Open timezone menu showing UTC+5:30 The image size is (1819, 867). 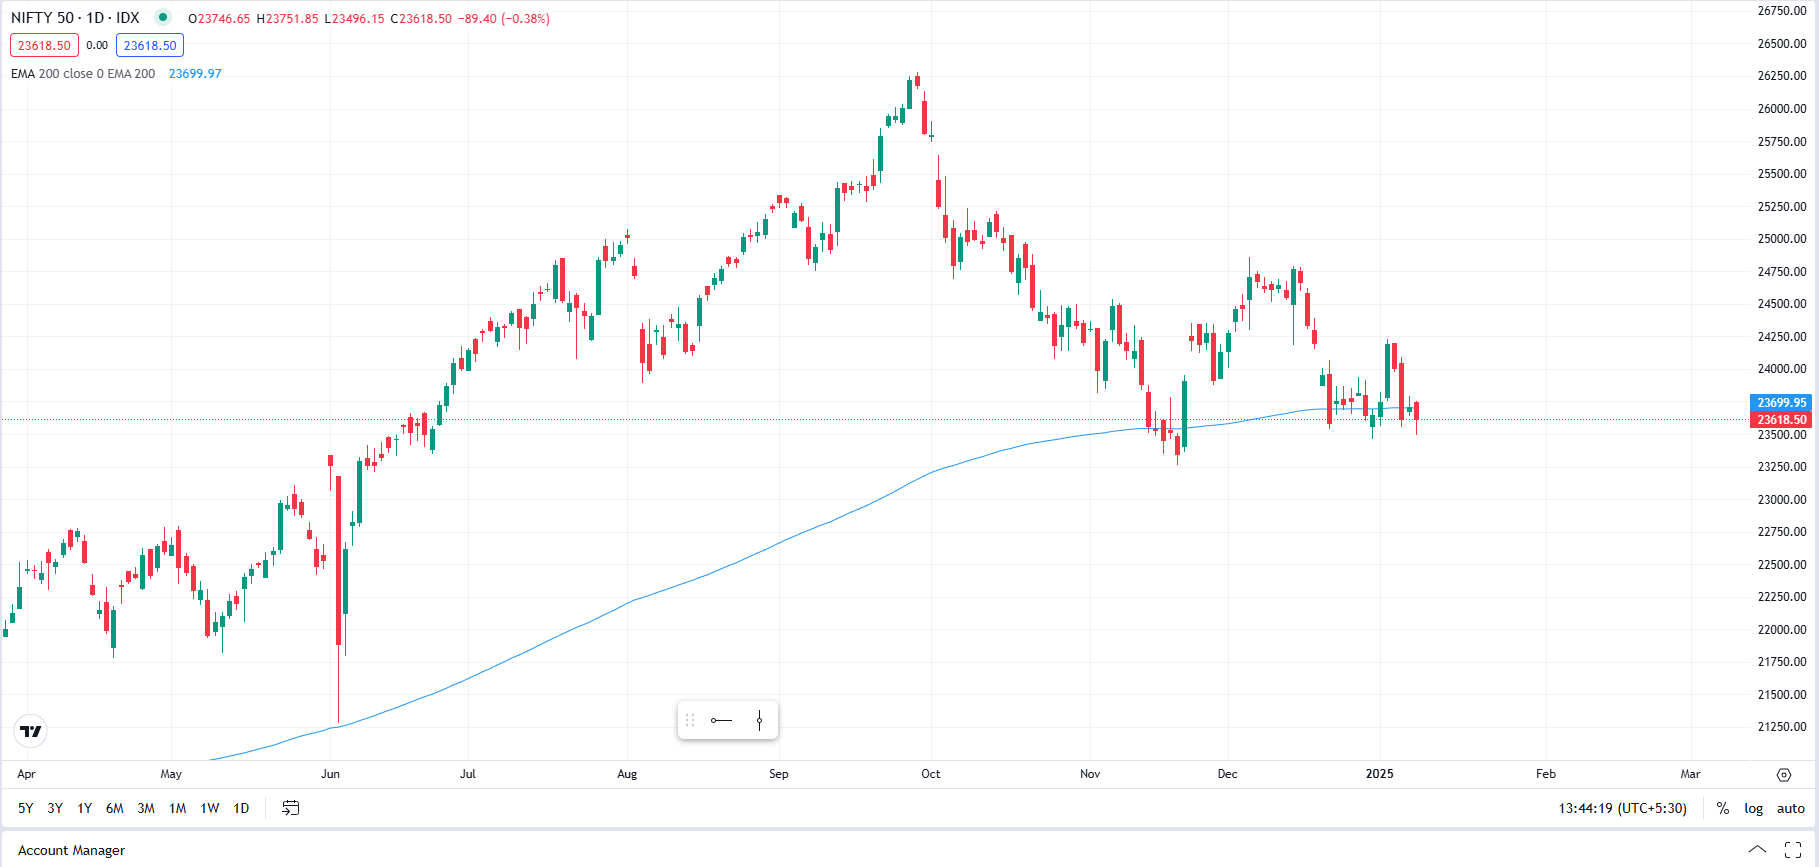pyautogui.click(x=1622, y=808)
